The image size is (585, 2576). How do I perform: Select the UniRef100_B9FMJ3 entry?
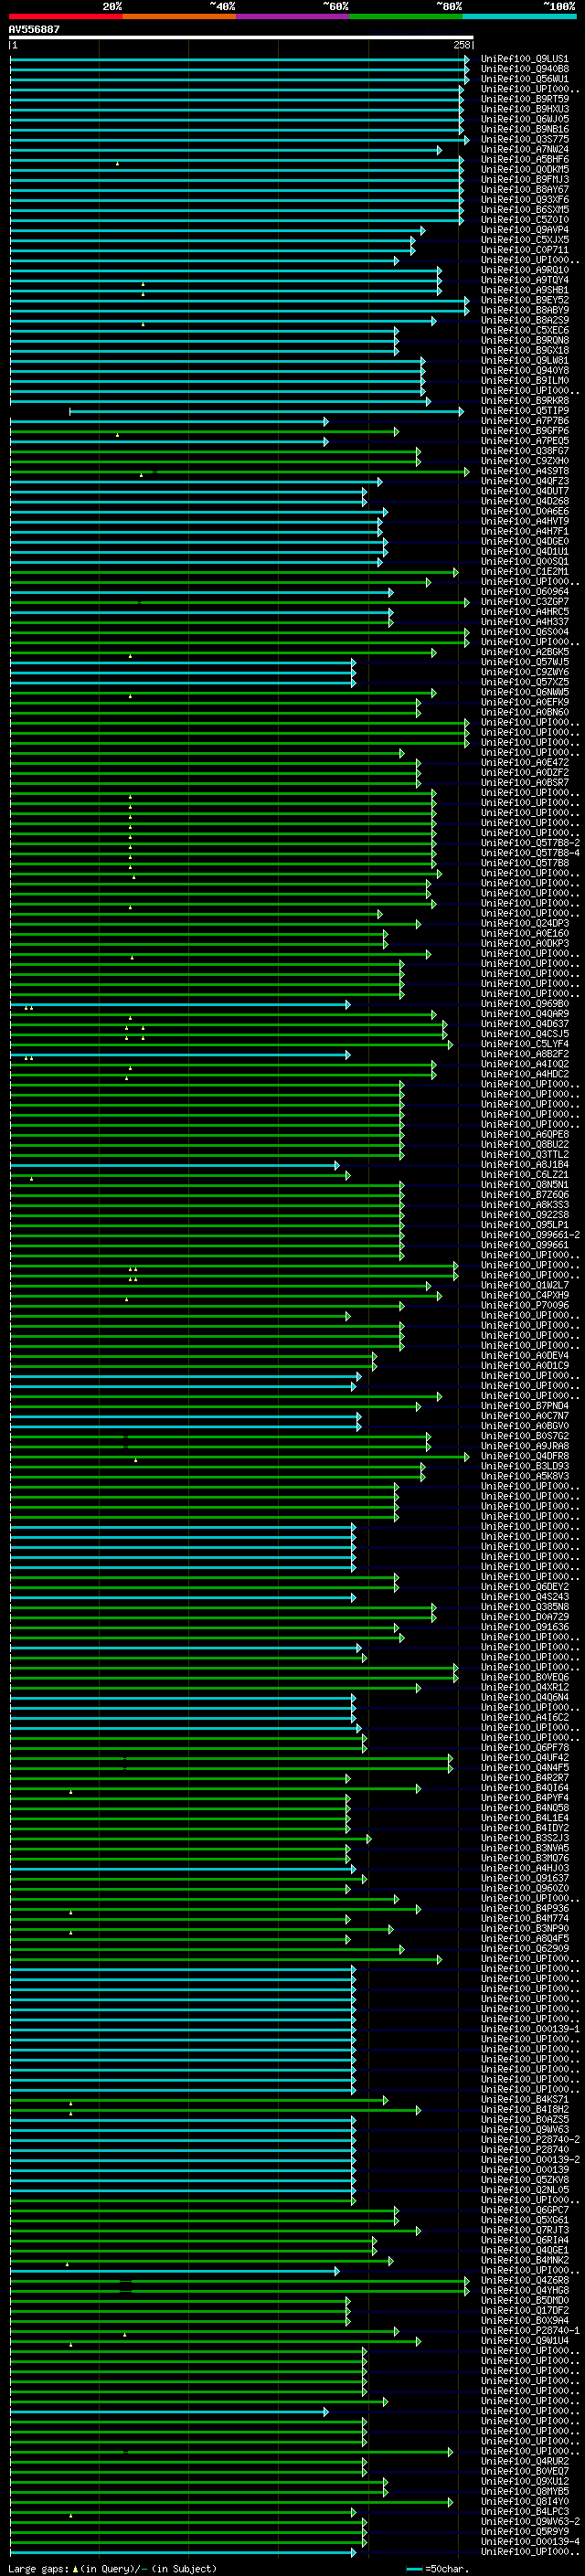tap(525, 180)
